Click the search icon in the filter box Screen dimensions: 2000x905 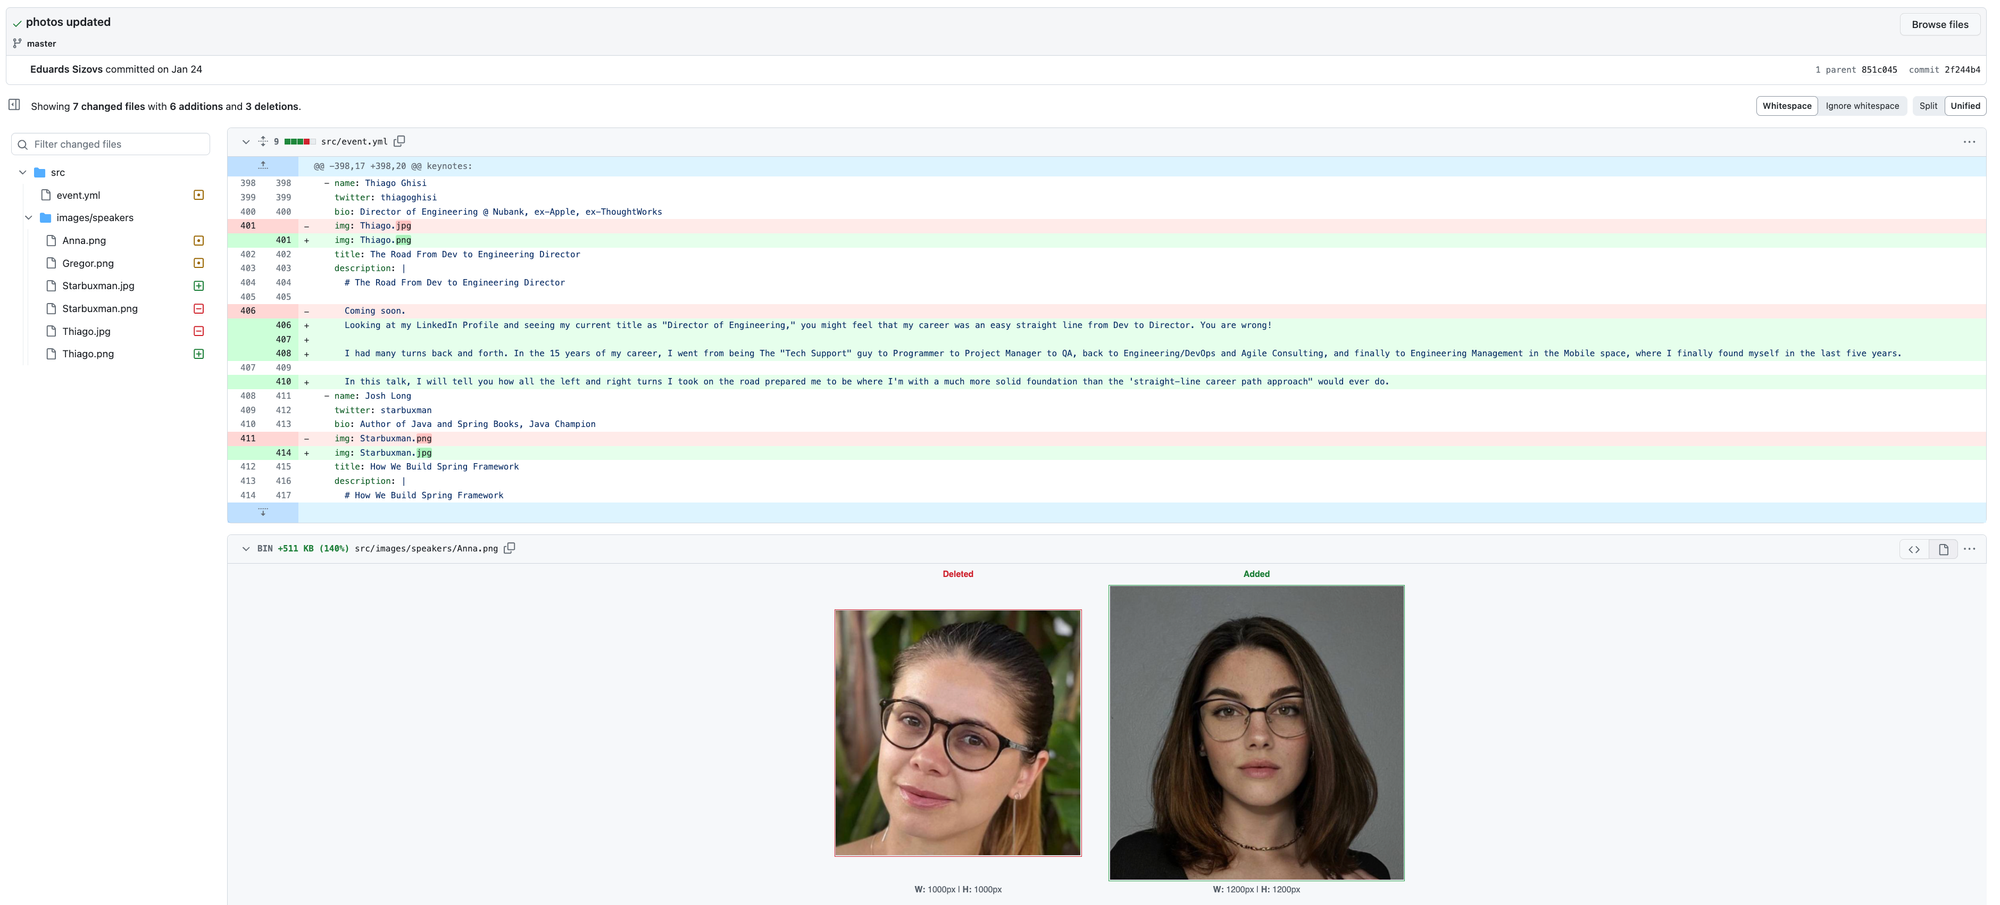[22, 145]
